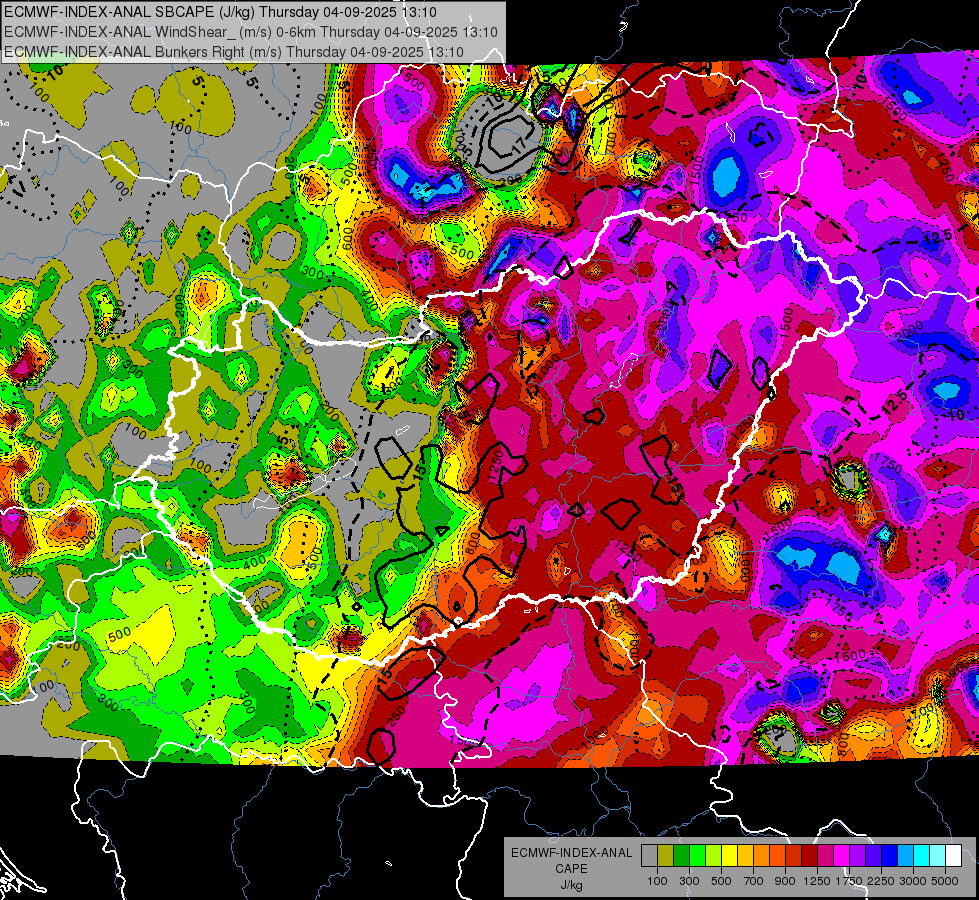Click the 900 value on legend scale
This screenshot has width=979, height=900.
coord(785,881)
